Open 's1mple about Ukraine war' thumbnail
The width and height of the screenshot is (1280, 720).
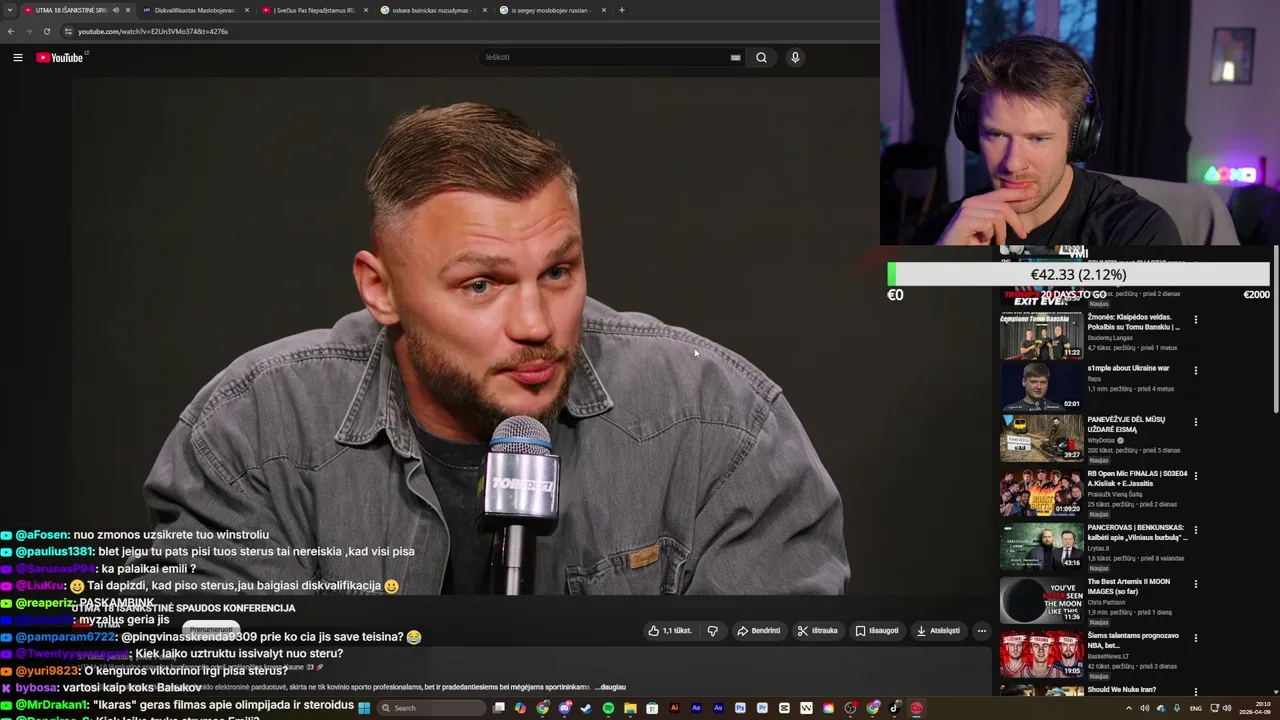1041,386
